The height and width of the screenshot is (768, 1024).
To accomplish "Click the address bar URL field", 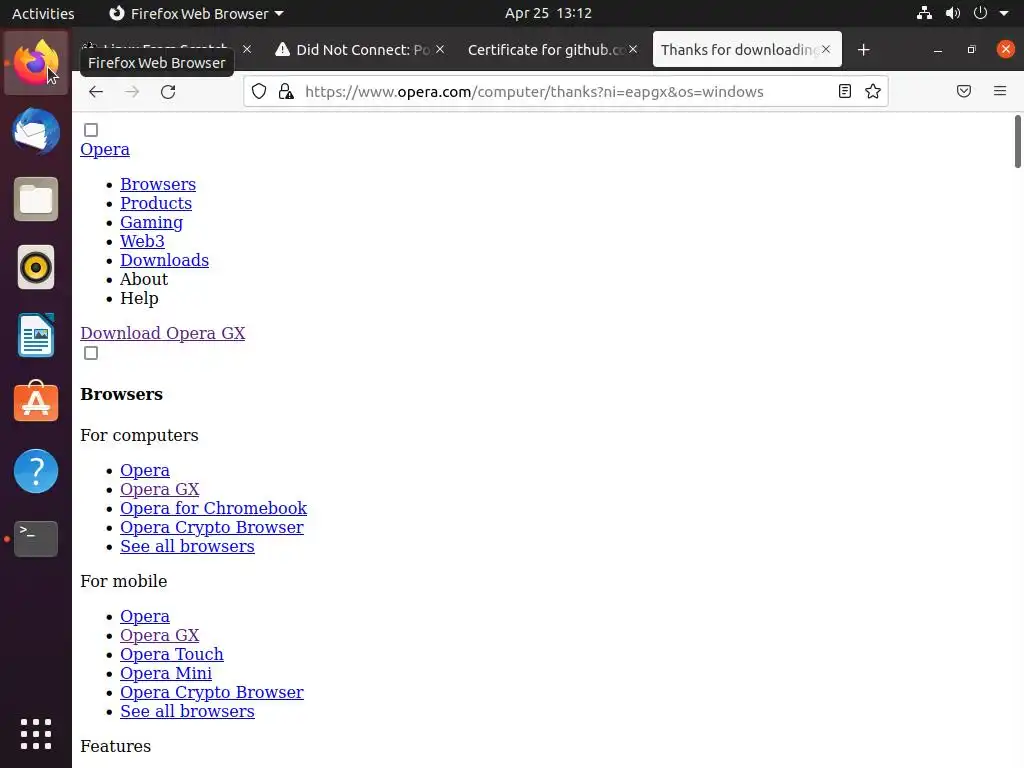I will tap(566, 91).
